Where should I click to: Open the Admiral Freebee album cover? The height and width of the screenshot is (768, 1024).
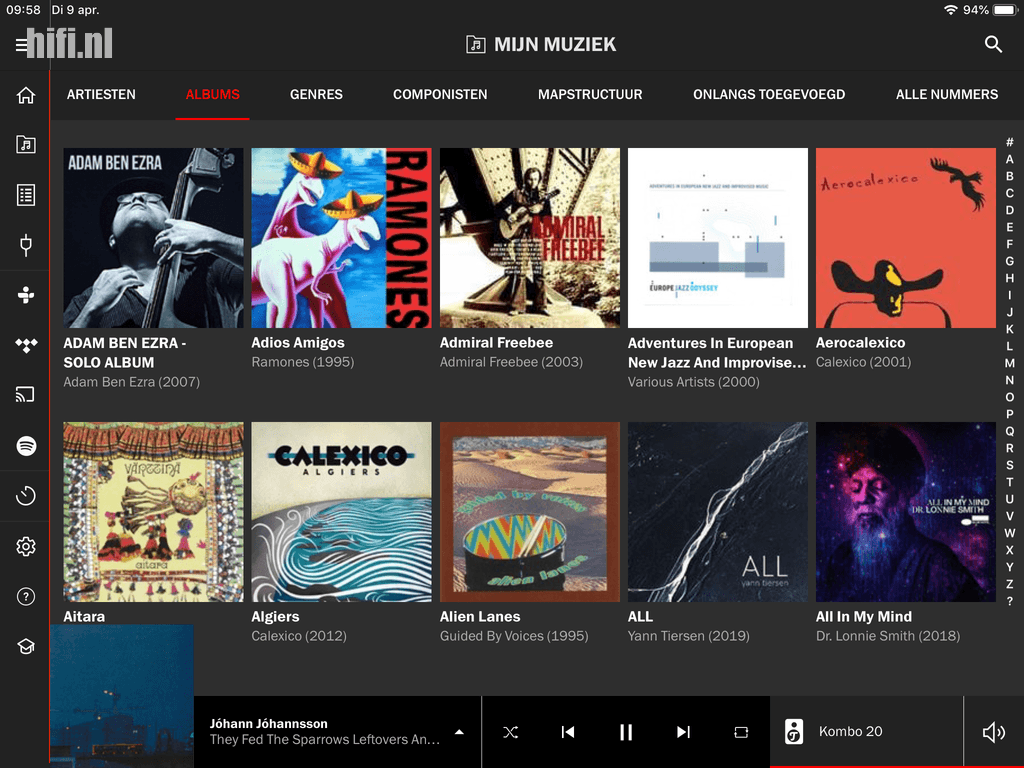tap(530, 238)
